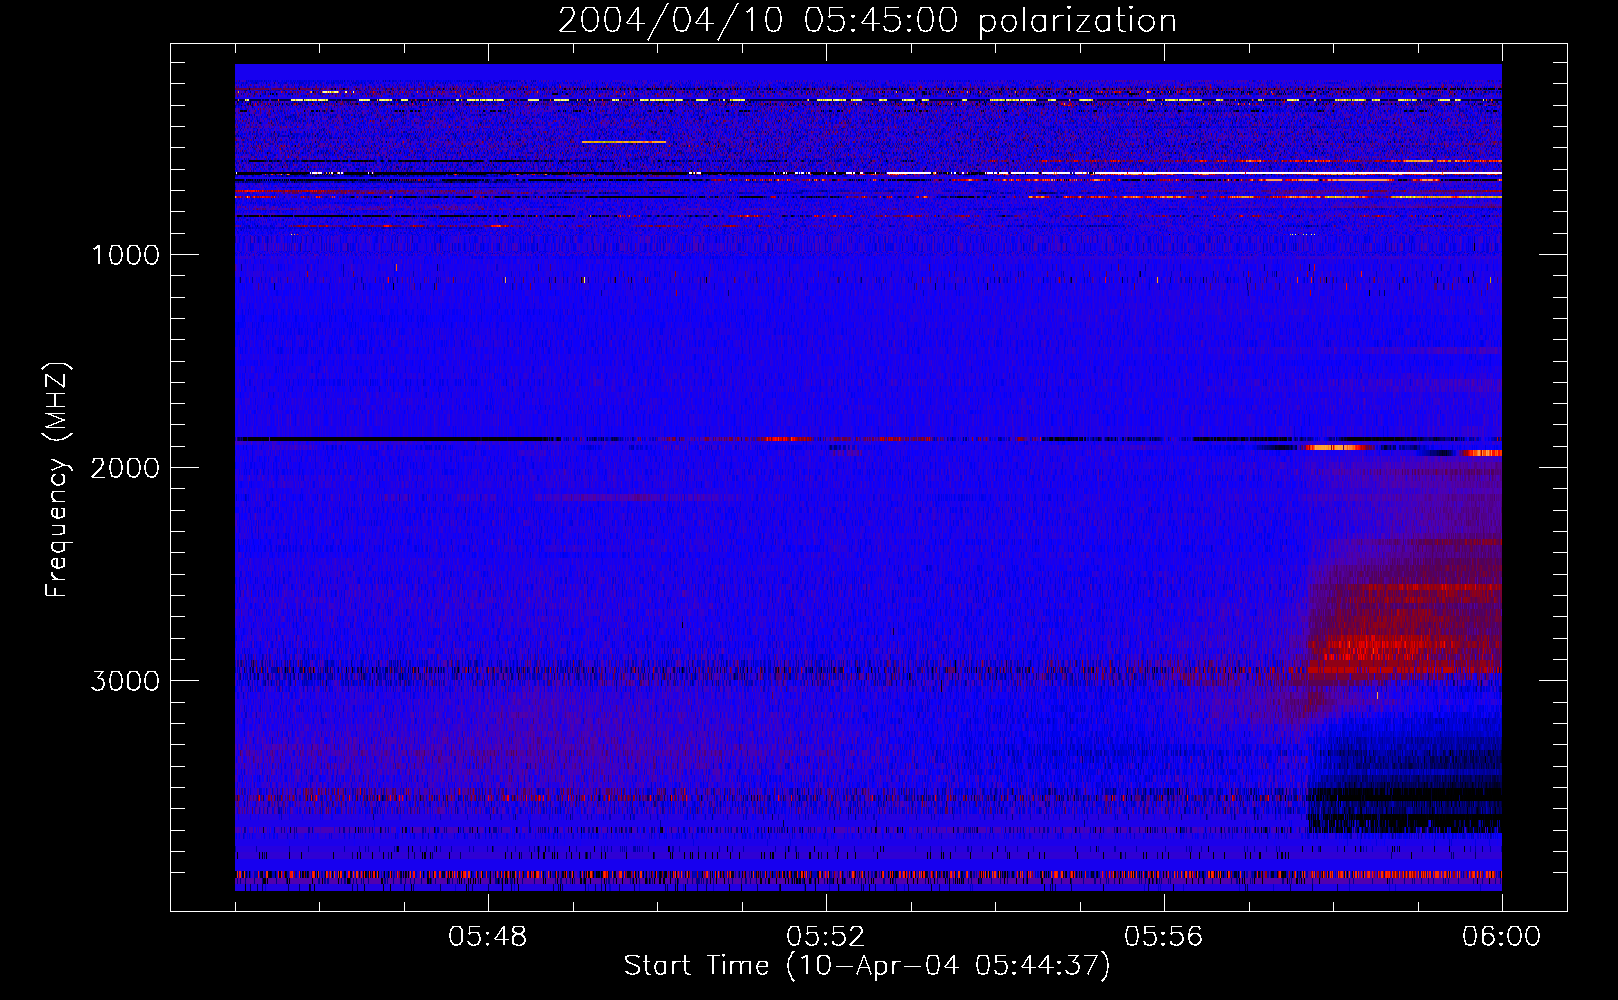1618x1000 pixels.
Task: Select the 1000 frequency tick label
Action: 125,255
